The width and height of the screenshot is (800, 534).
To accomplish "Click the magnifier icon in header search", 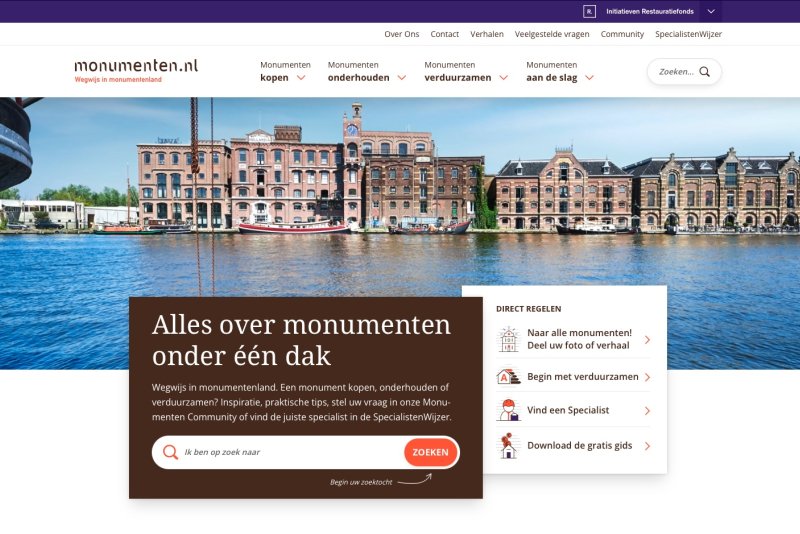I will pos(705,71).
